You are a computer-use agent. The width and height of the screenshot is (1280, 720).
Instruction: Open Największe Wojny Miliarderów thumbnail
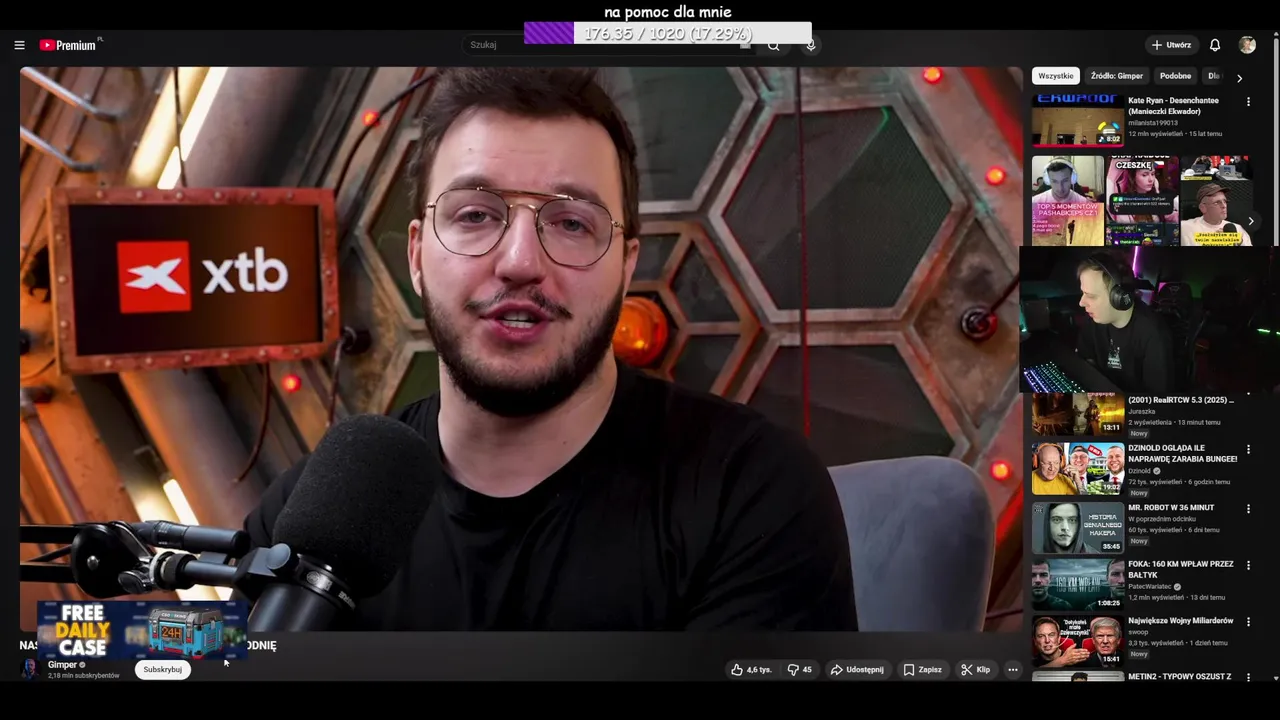point(1078,641)
